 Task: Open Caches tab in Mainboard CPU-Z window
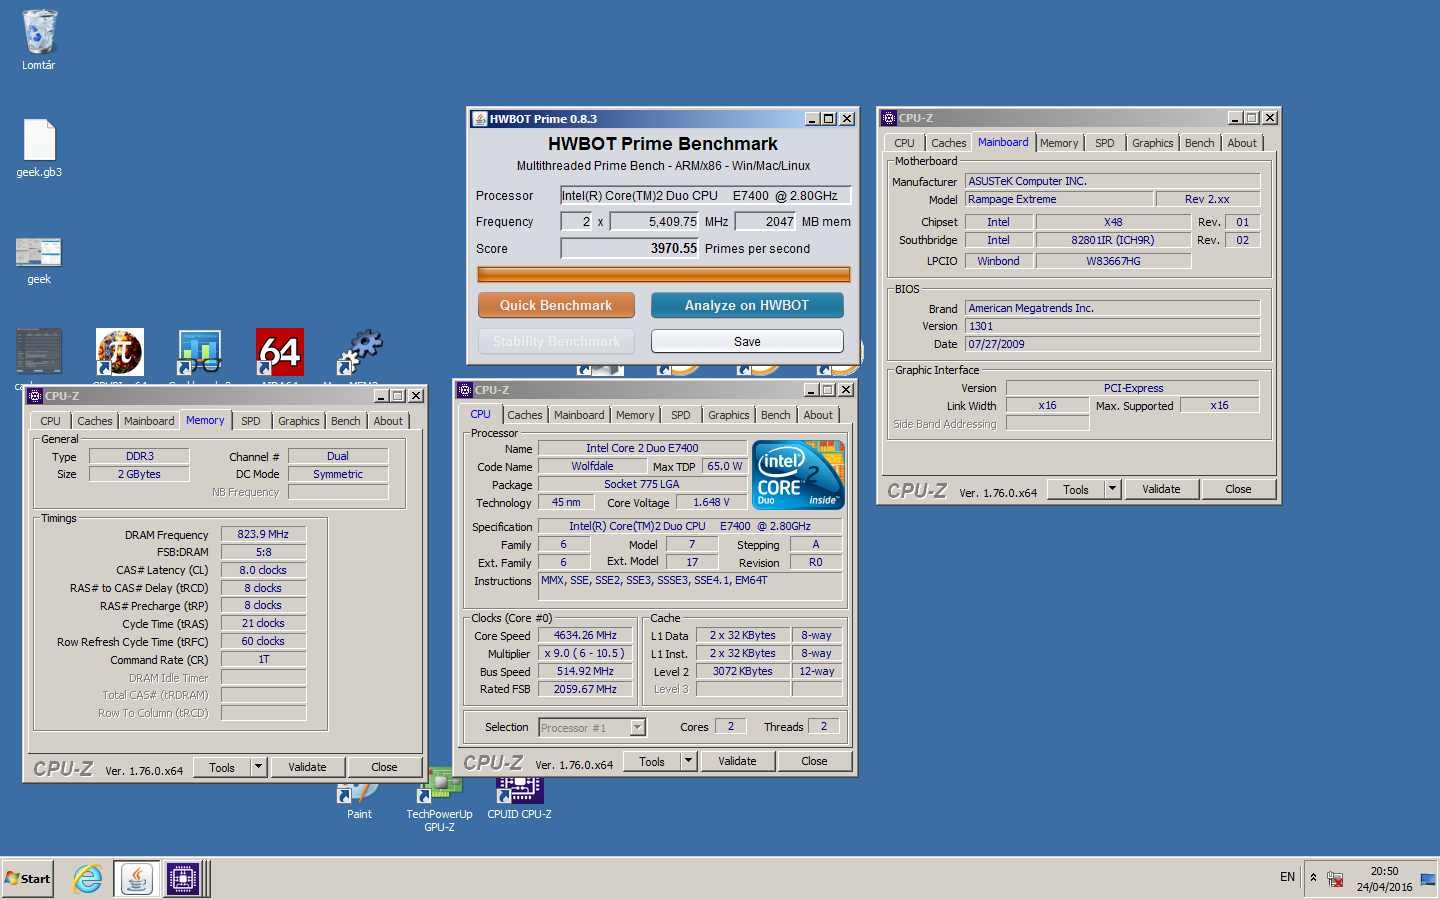click(x=948, y=143)
